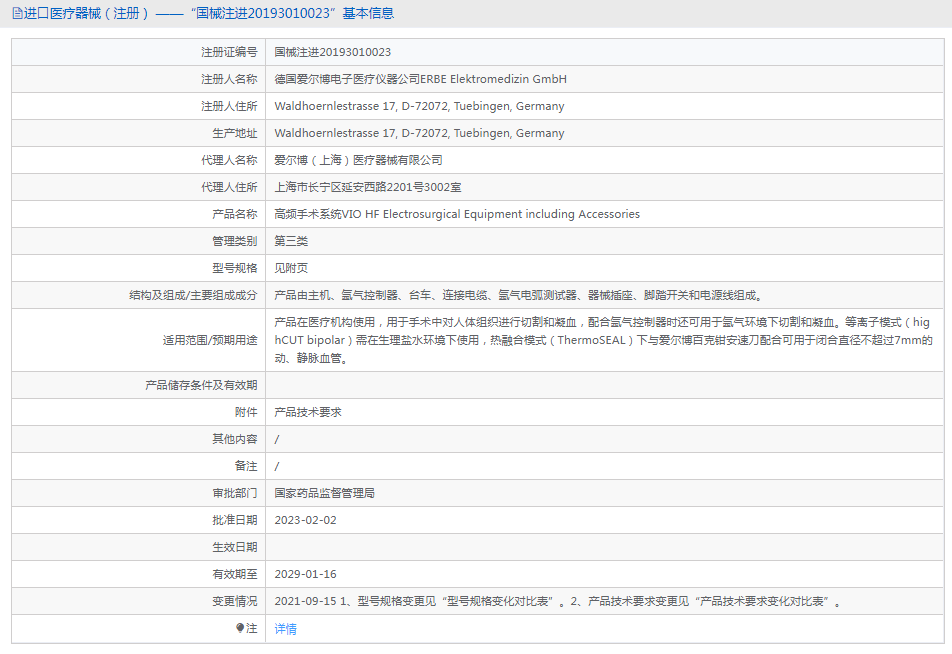Screen dimensions: 952x654
Task: Click the lightbulb icon beside 注
Action: pyautogui.click(x=240, y=628)
